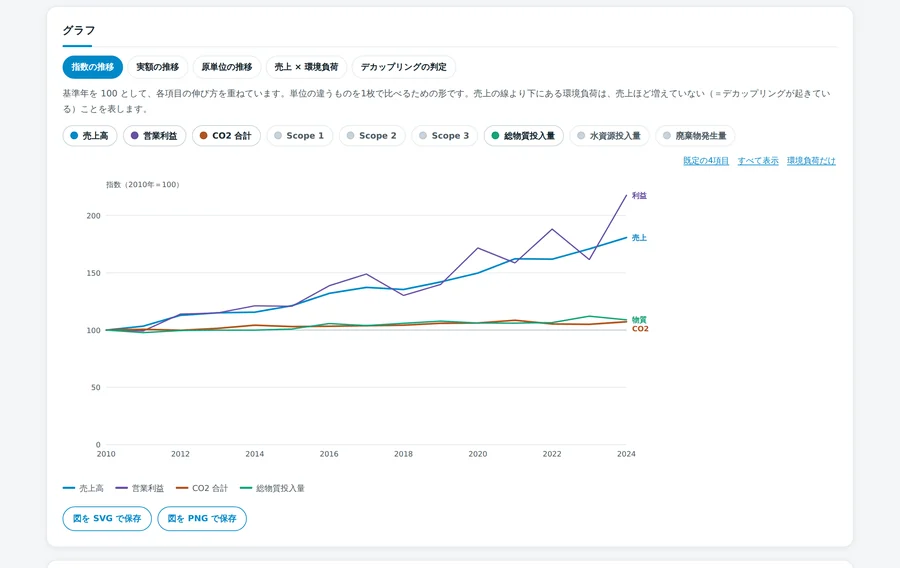
Task: Click the 売上高 entry in the chart legend
Action: (83, 488)
